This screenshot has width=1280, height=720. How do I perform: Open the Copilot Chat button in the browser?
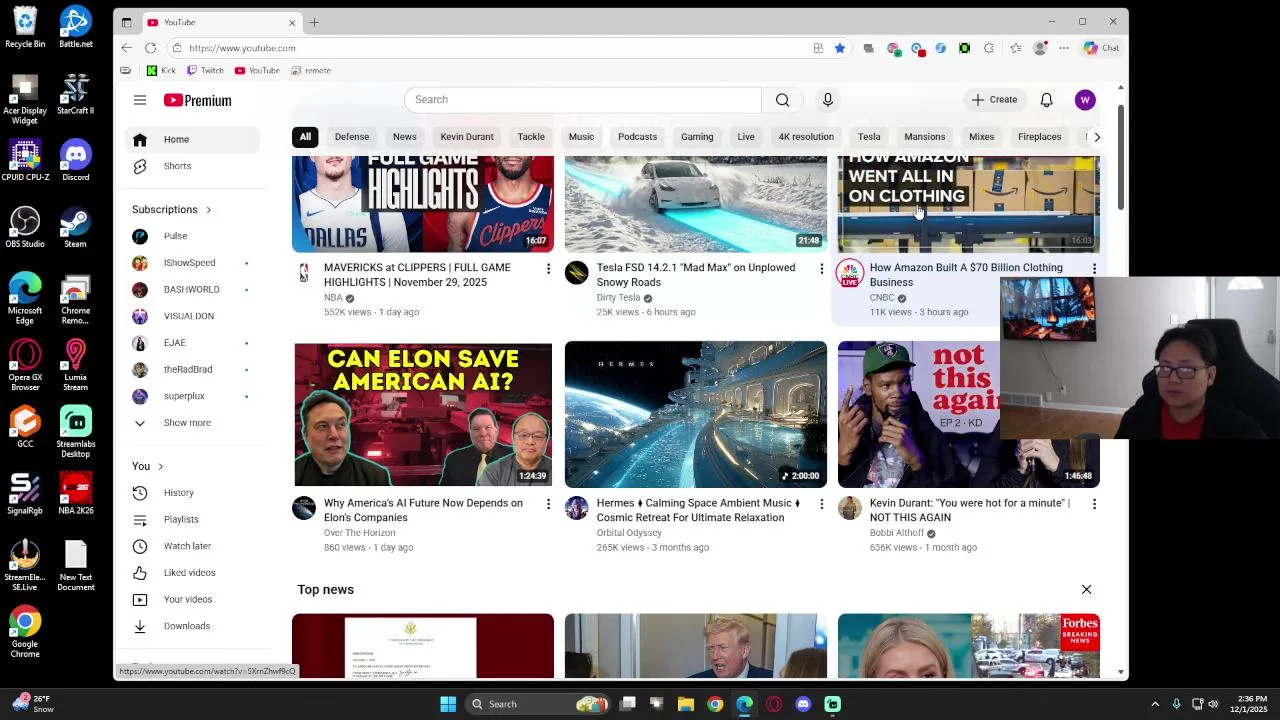tap(1102, 48)
